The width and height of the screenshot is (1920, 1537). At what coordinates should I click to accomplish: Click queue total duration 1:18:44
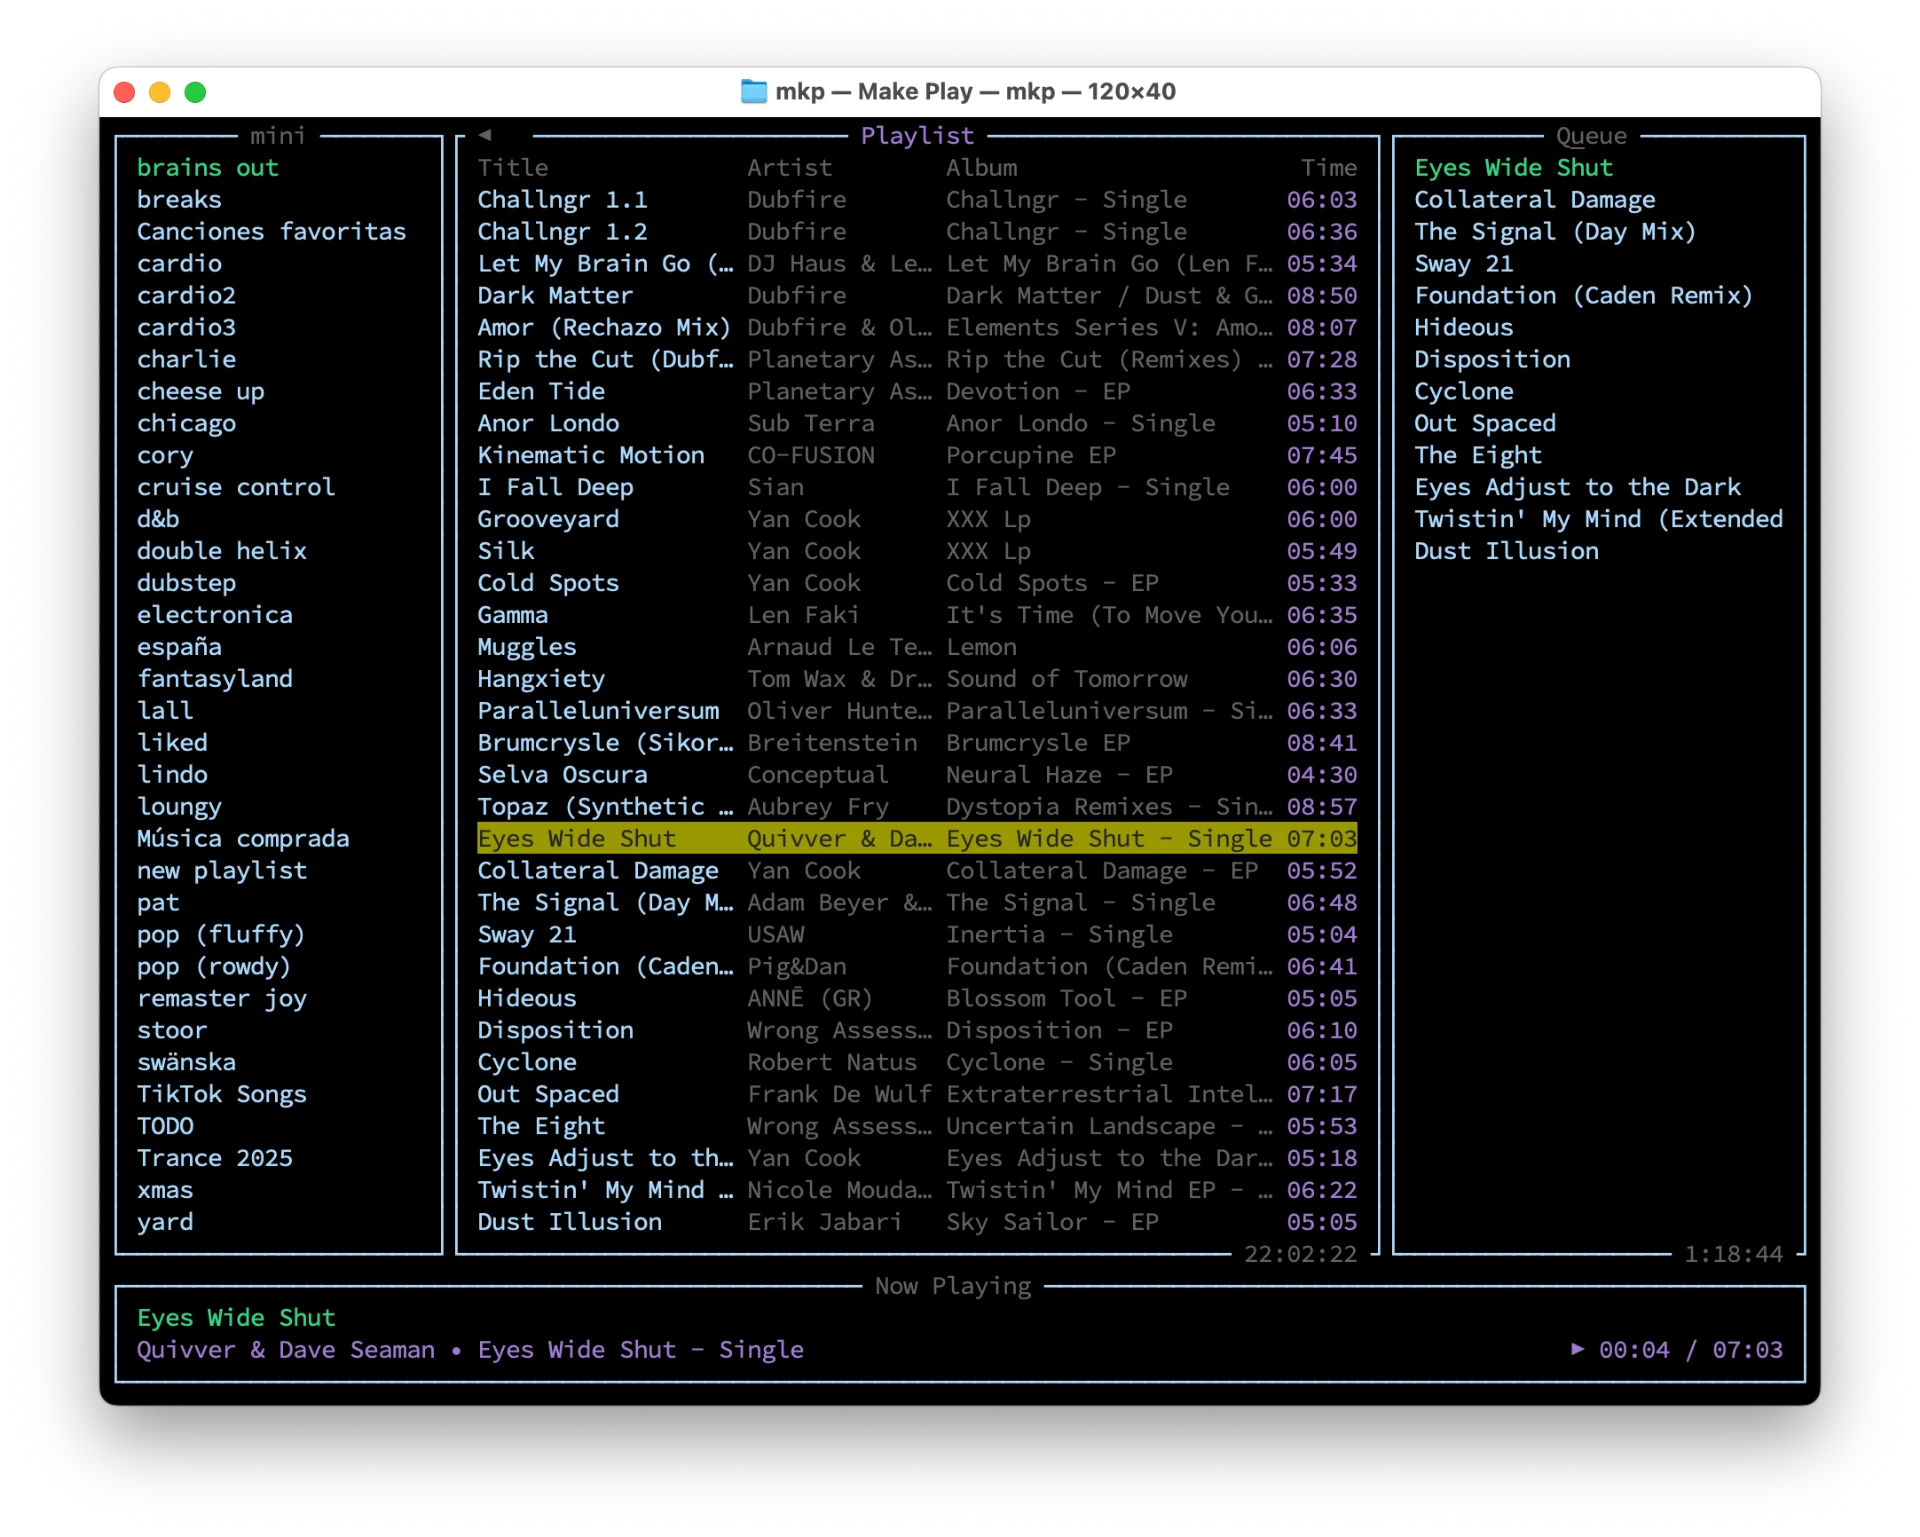tap(1733, 1254)
